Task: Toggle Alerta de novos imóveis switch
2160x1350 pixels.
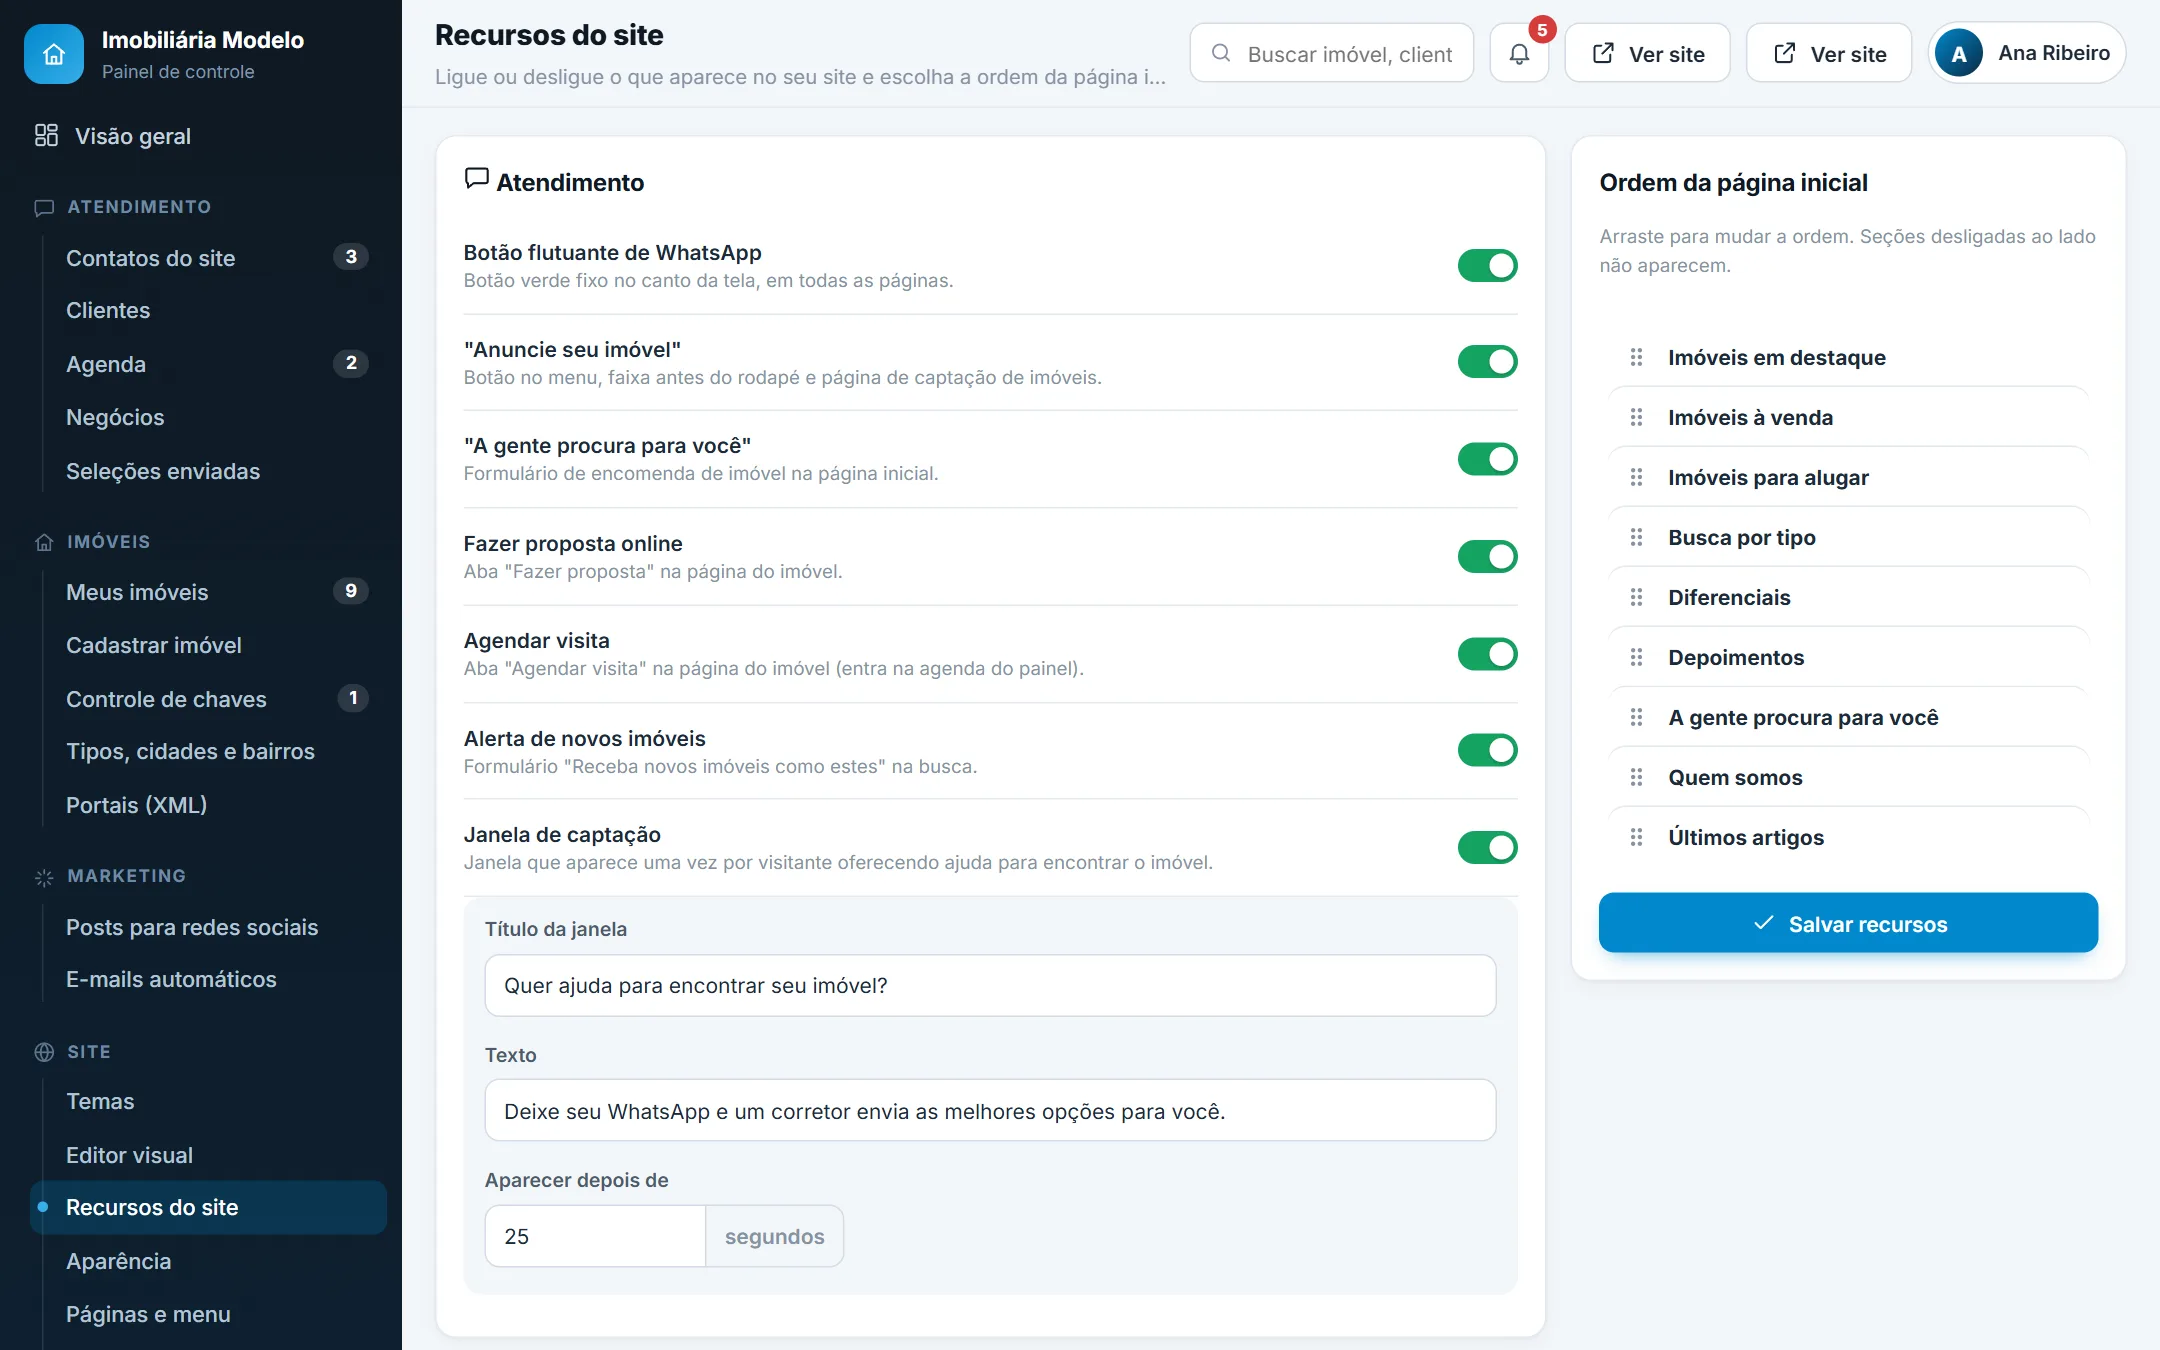Action: [1487, 750]
